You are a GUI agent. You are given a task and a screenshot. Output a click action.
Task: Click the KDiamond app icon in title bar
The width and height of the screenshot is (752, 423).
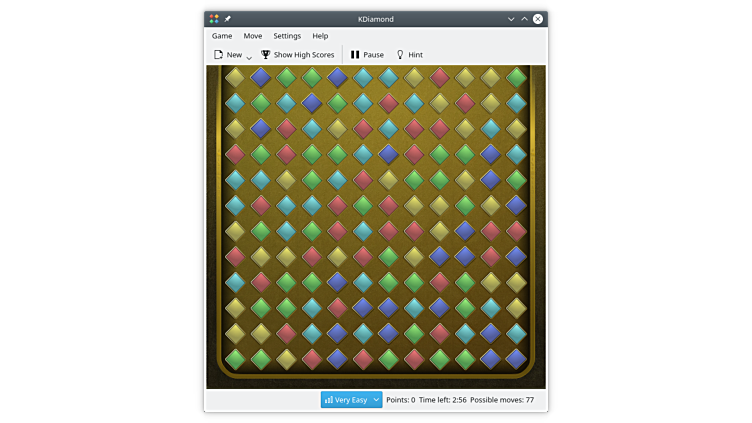click(x=214, y=19)
